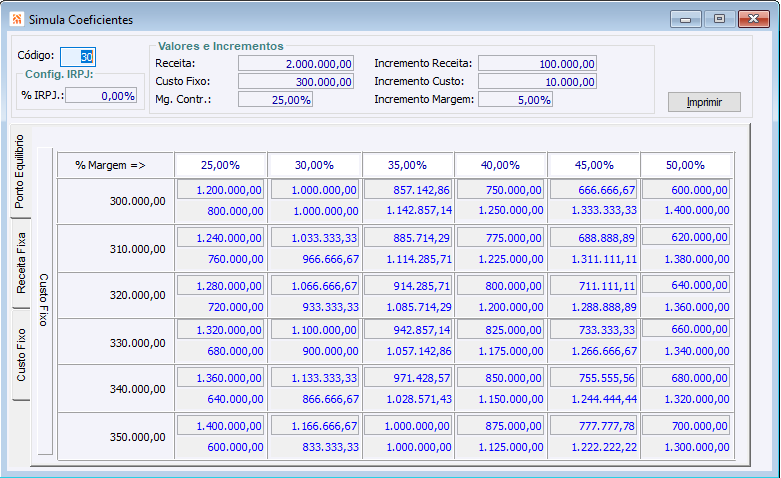The width and height of the screenshot is (781, 478).
Task: Click the cell 775.000,00
Action: coord(500,238)
